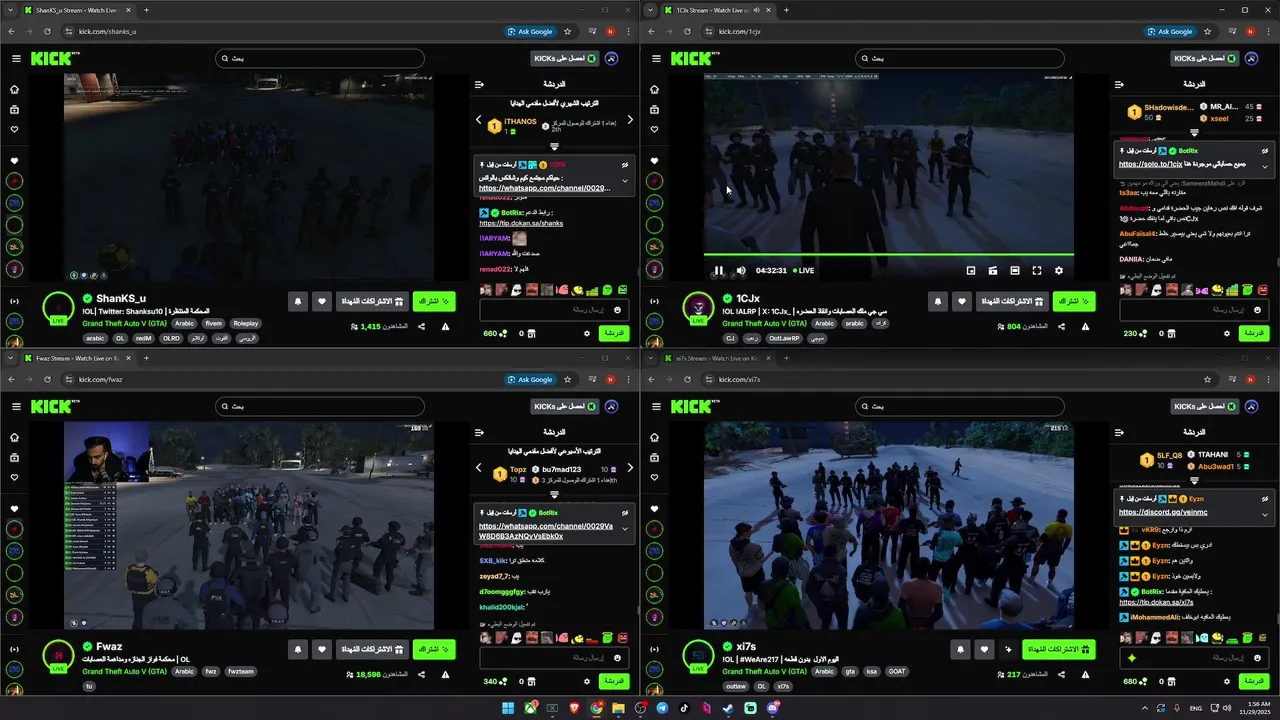The image size is (1280, 720).
Task: Follow ShanKS_u with heart button
Action: coord(321,301)
